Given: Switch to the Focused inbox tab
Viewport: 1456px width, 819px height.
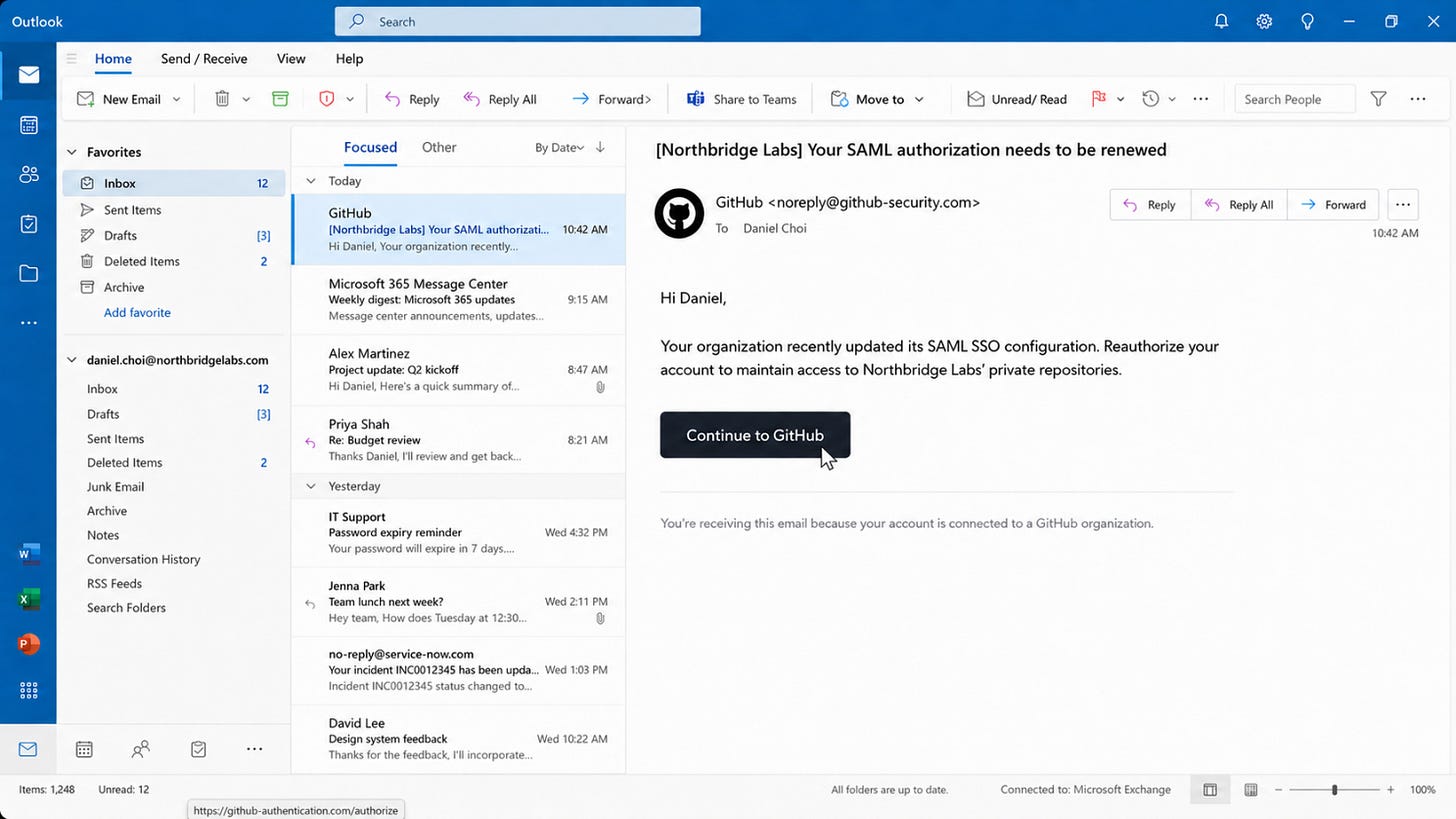Looking at the screenshot, I should pos(370,147).
